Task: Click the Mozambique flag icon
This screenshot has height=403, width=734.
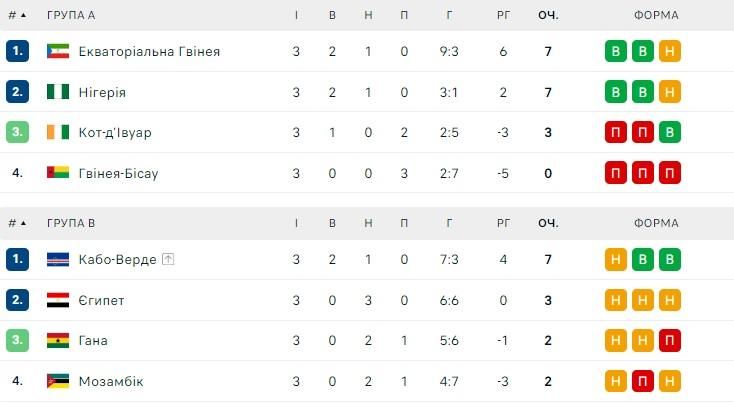Action: click(58, 381)
